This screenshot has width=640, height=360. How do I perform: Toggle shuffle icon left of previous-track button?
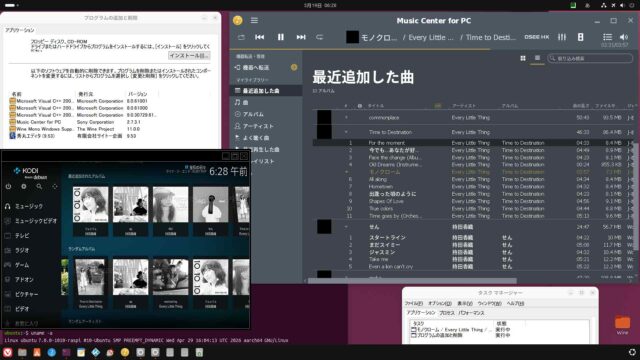point(241,37)
